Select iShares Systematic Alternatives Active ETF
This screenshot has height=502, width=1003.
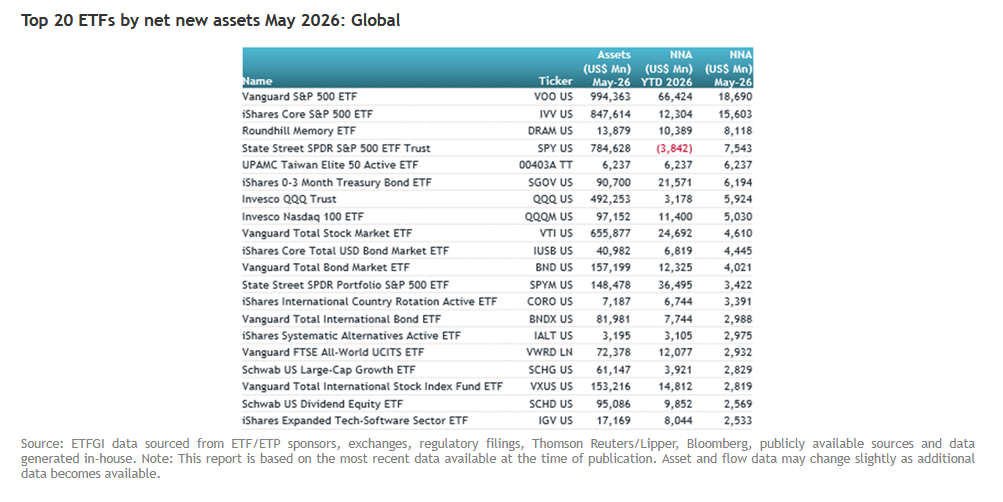pos(351,335)
